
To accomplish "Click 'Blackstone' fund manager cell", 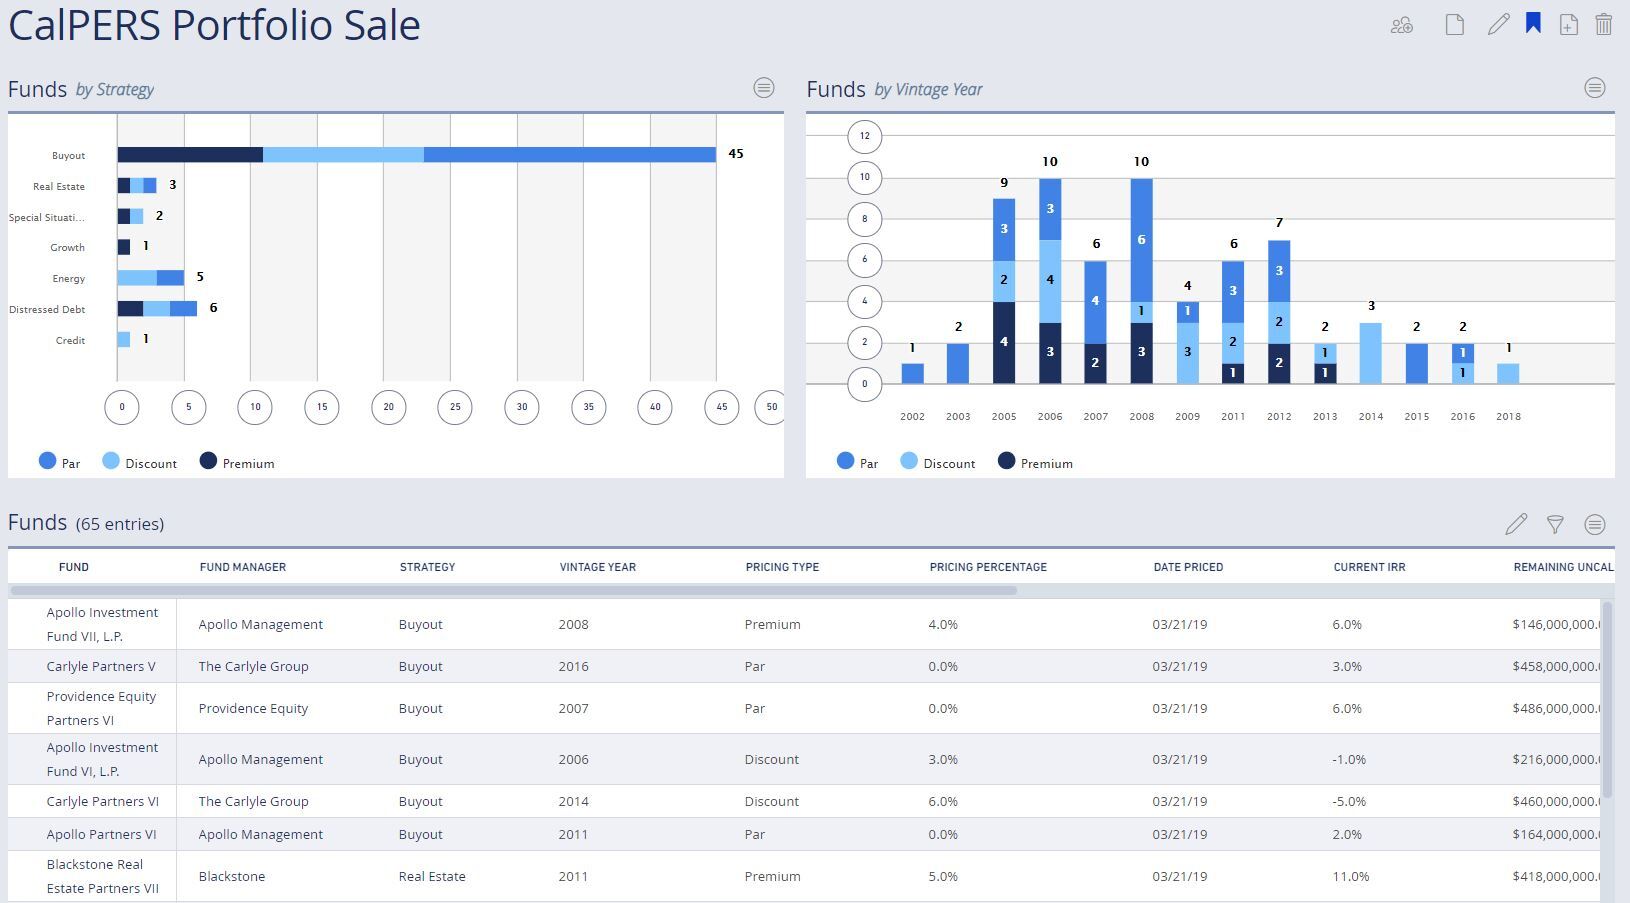I will [232, 876].
